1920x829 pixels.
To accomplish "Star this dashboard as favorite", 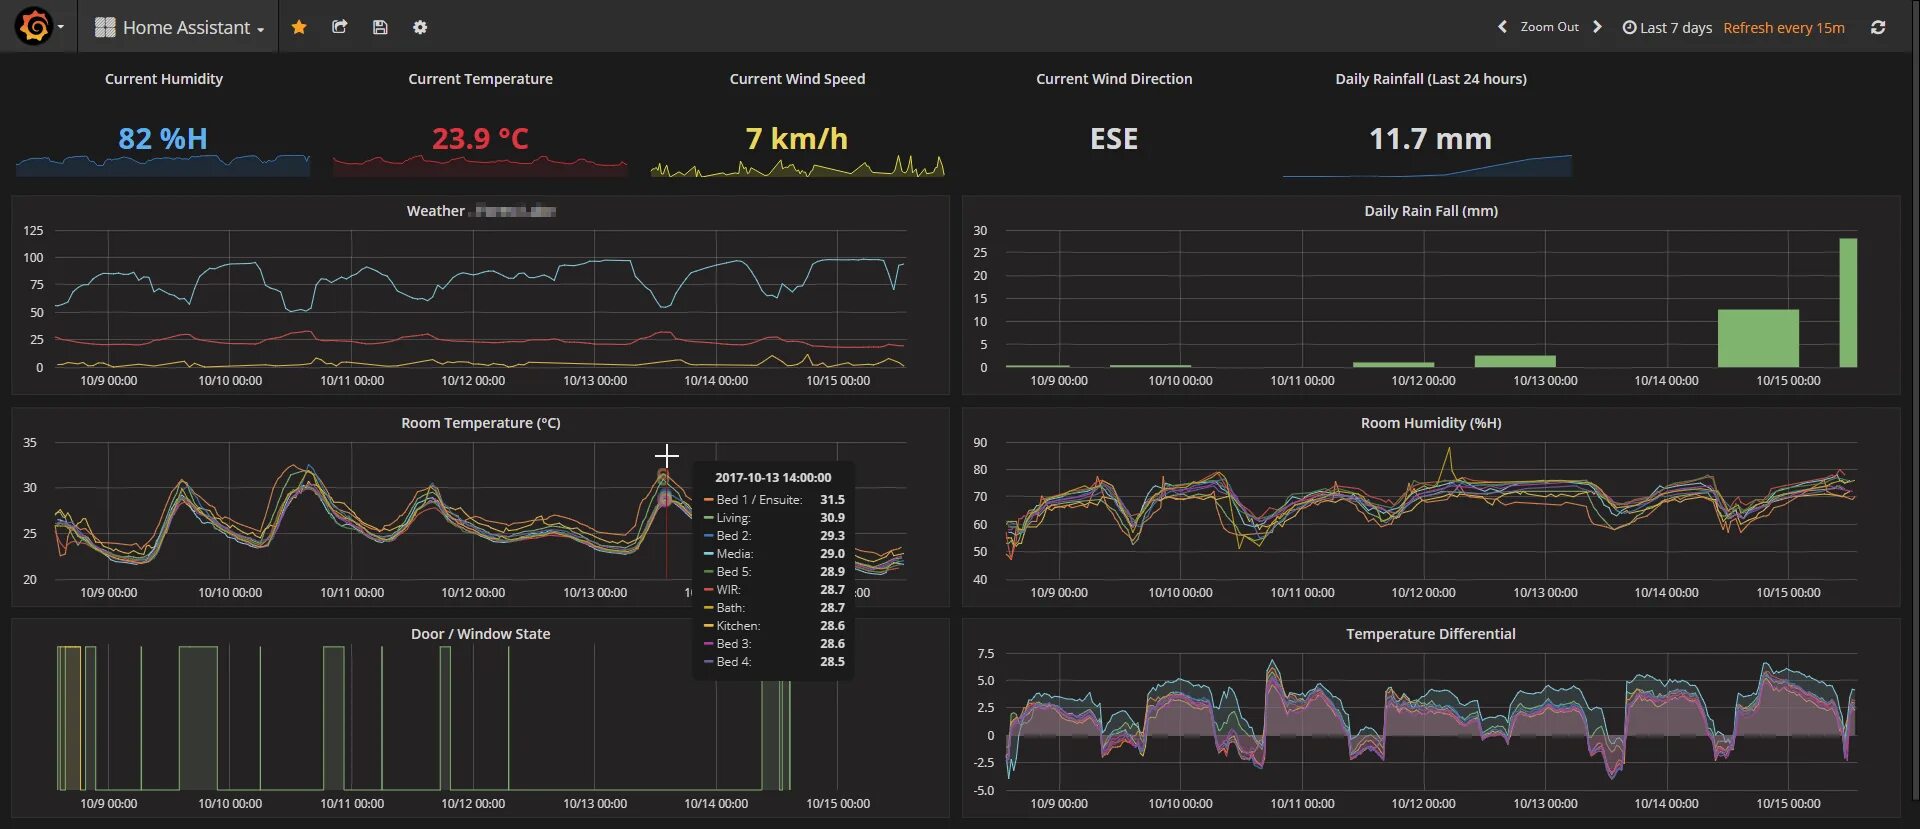I will coord(298,27).
